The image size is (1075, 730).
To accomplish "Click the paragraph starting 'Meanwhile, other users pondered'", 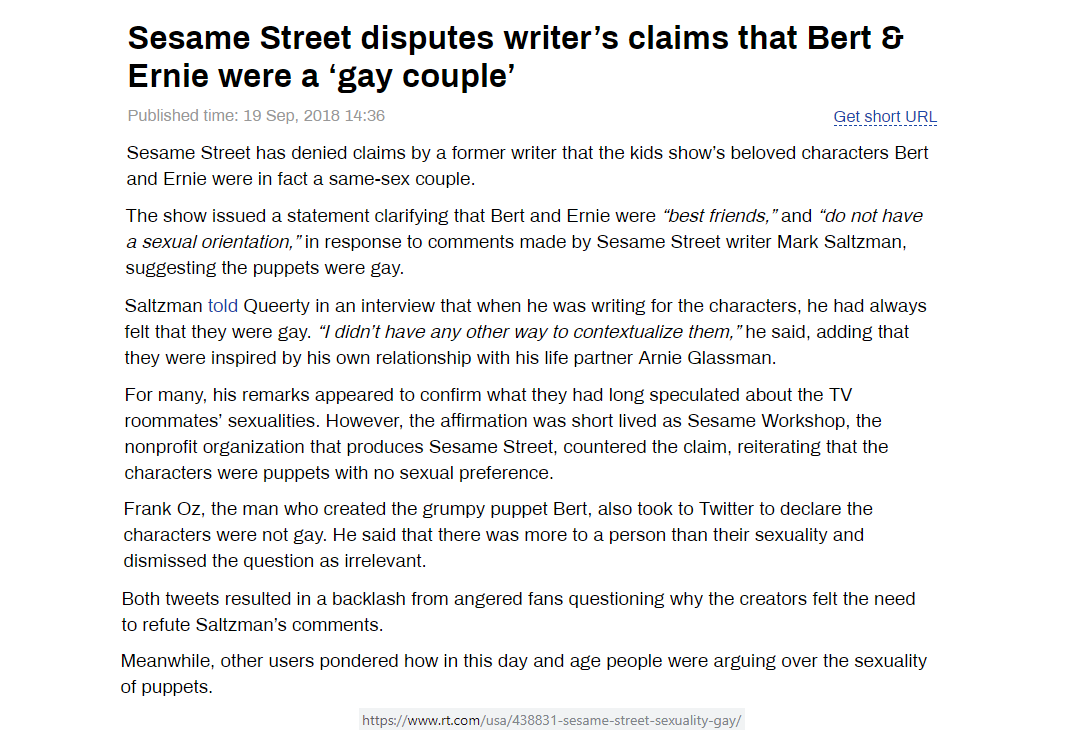I will coord(524,674).
